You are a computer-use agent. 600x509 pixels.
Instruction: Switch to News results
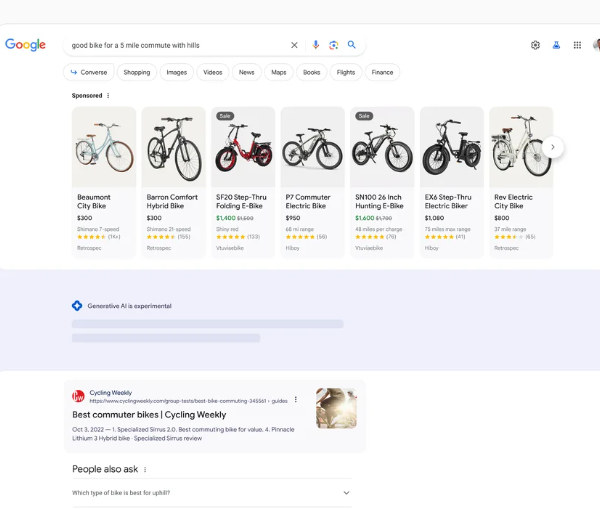[x=247, y=72]
